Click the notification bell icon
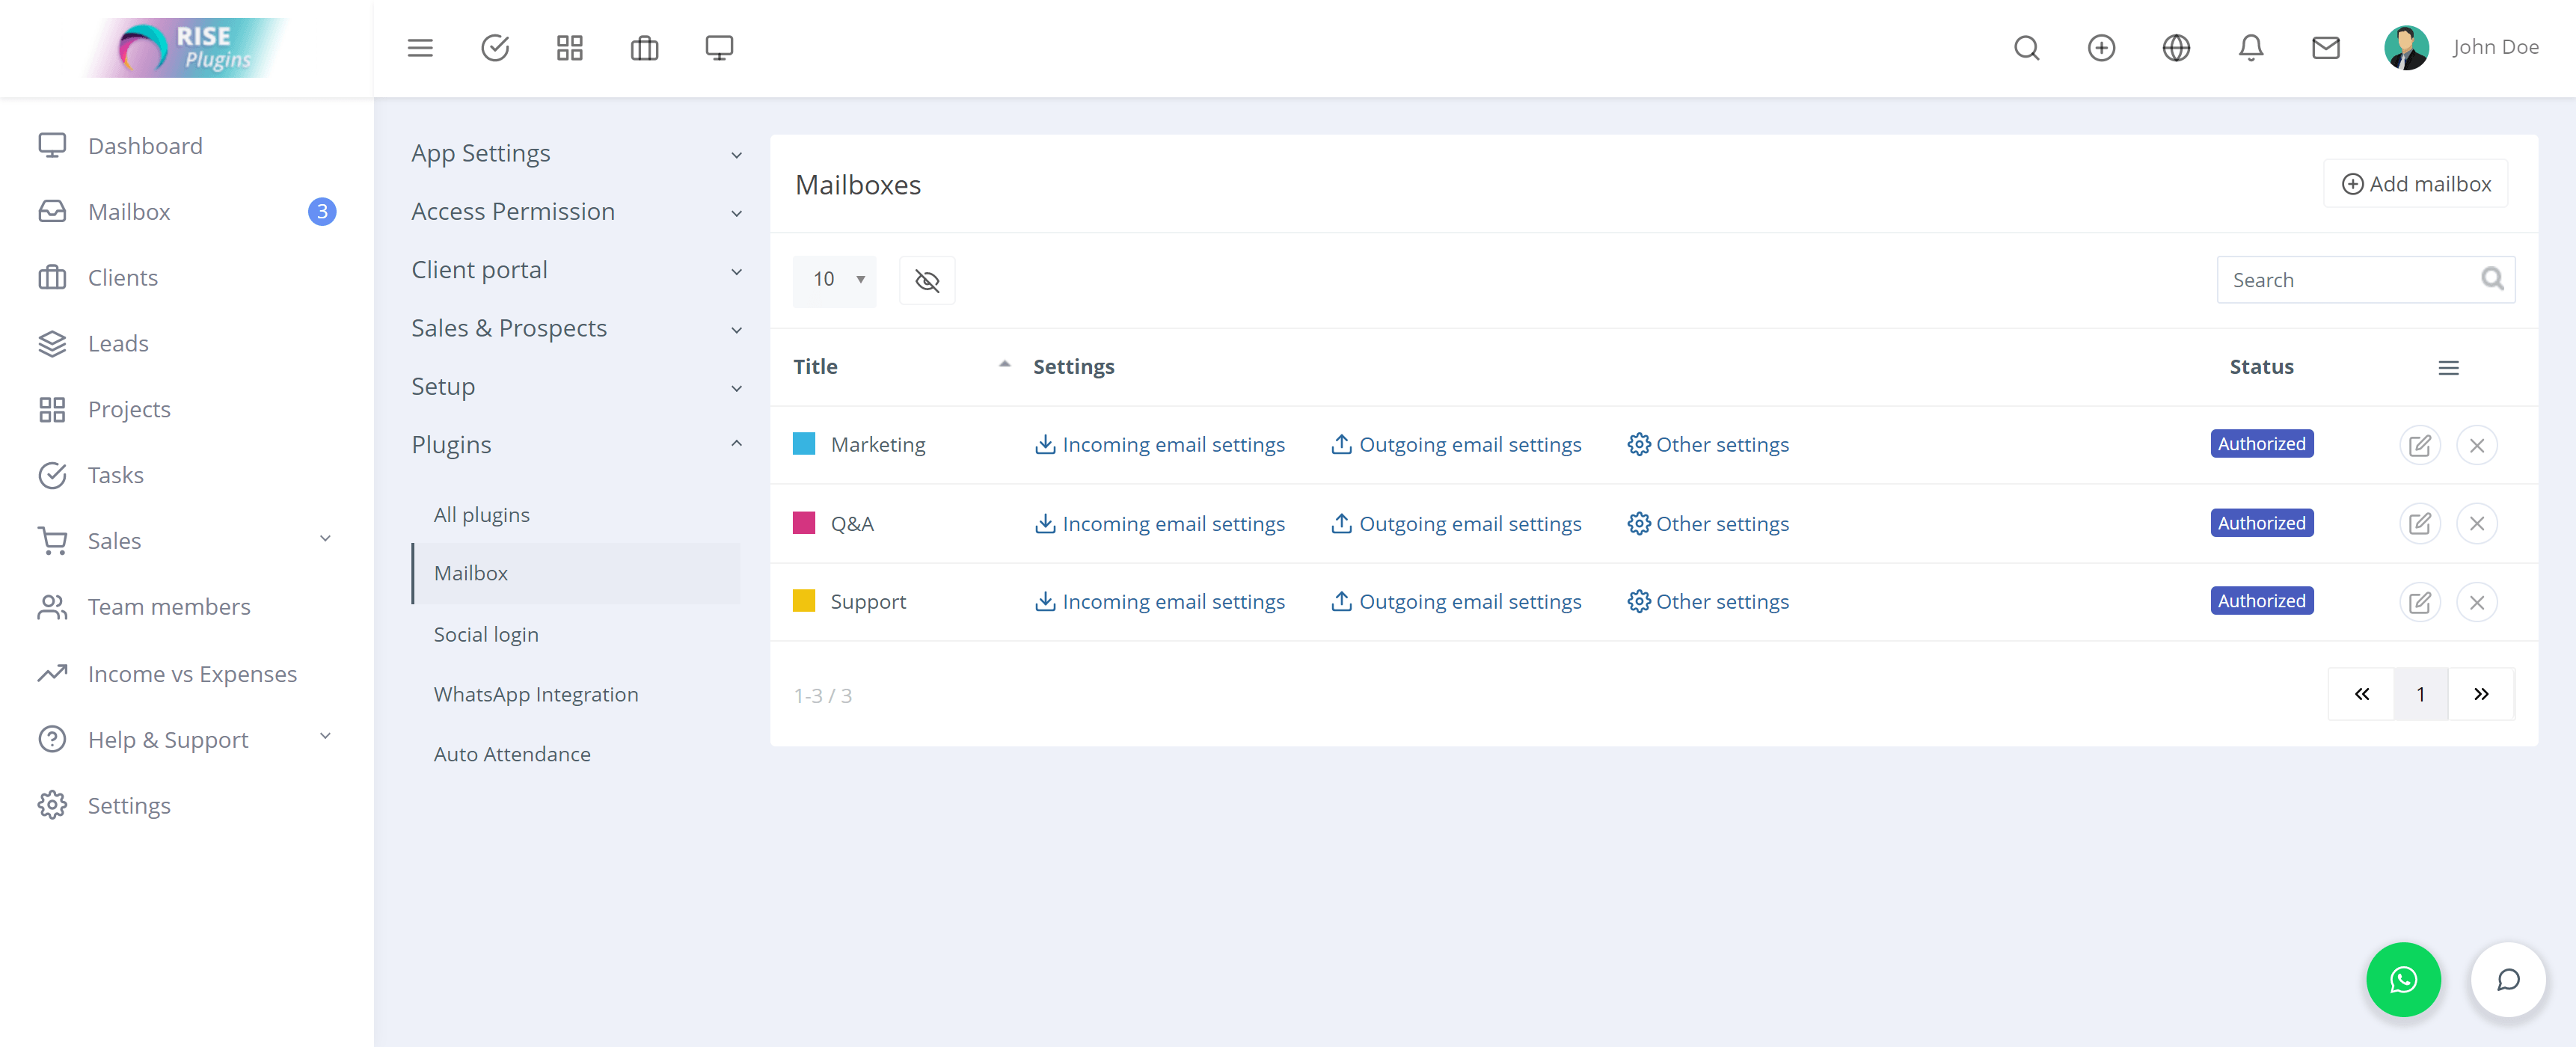Screen dimensions: 2576x1047 point(2251,46)
